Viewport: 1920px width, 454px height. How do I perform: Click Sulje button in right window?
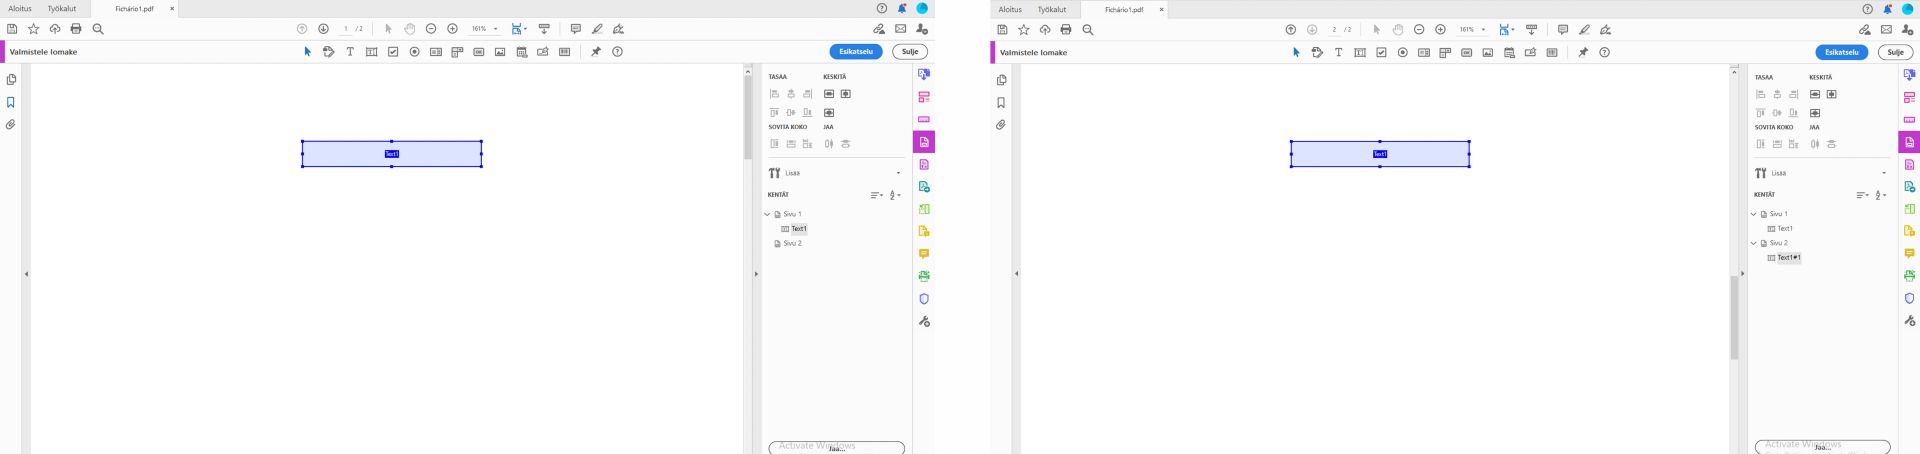(x=1896, y=53)
